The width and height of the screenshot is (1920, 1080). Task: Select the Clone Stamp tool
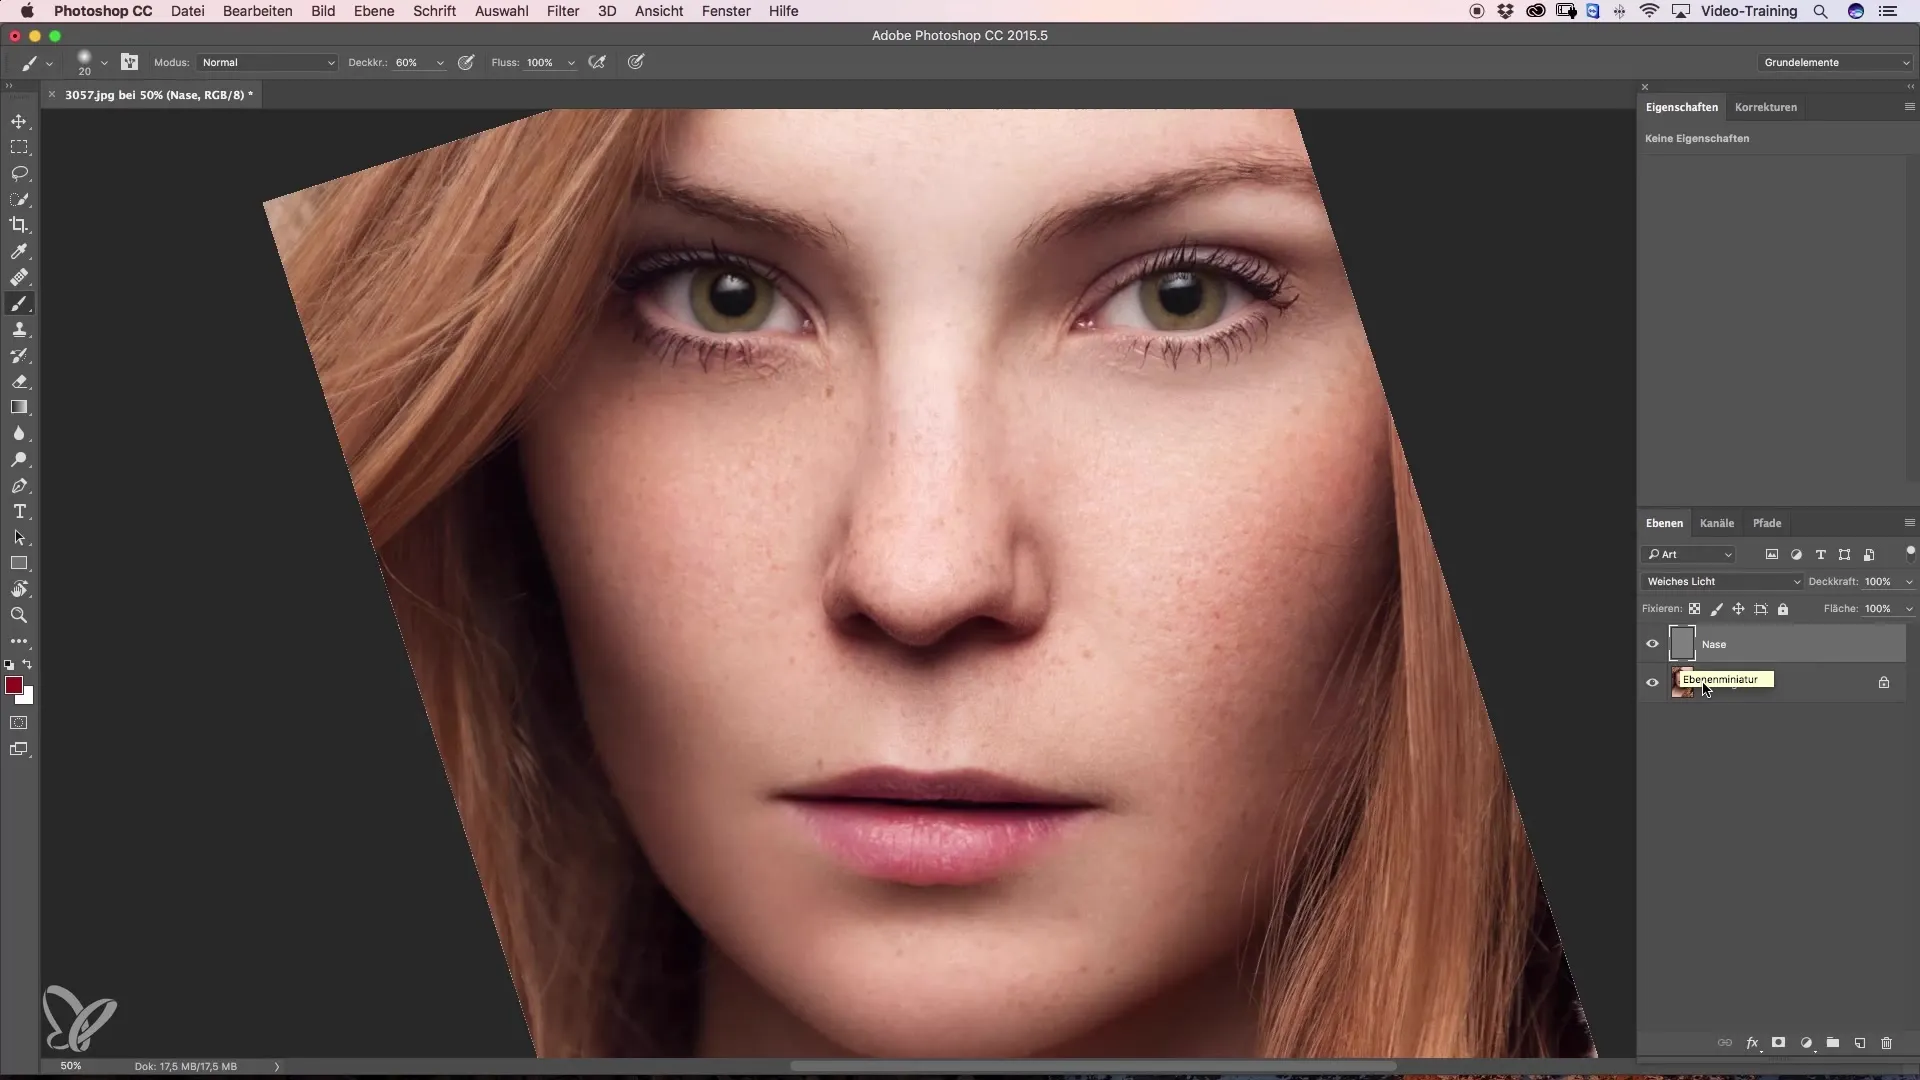pyautogui.click(x=19, y=329)
